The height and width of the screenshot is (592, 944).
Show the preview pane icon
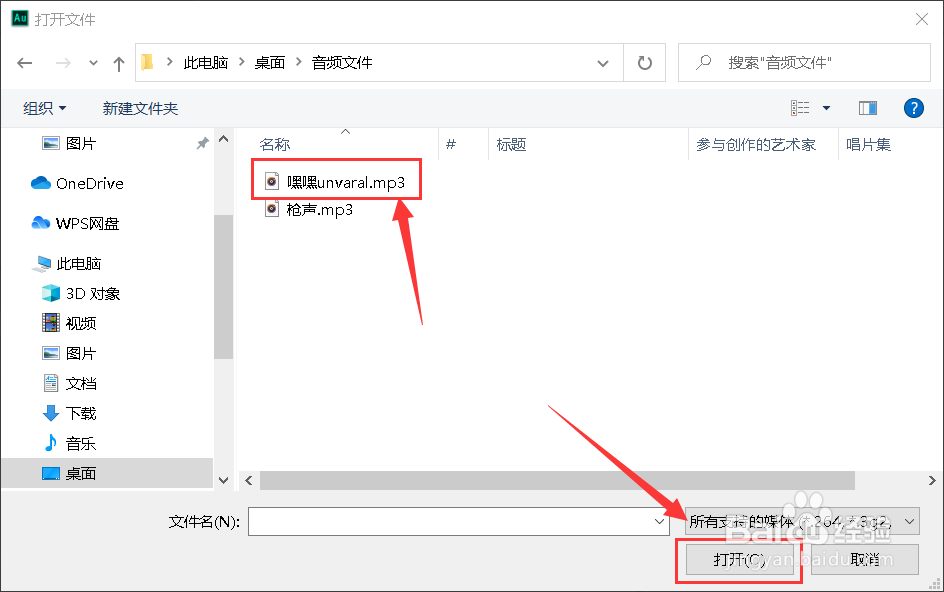pos(867,107)
